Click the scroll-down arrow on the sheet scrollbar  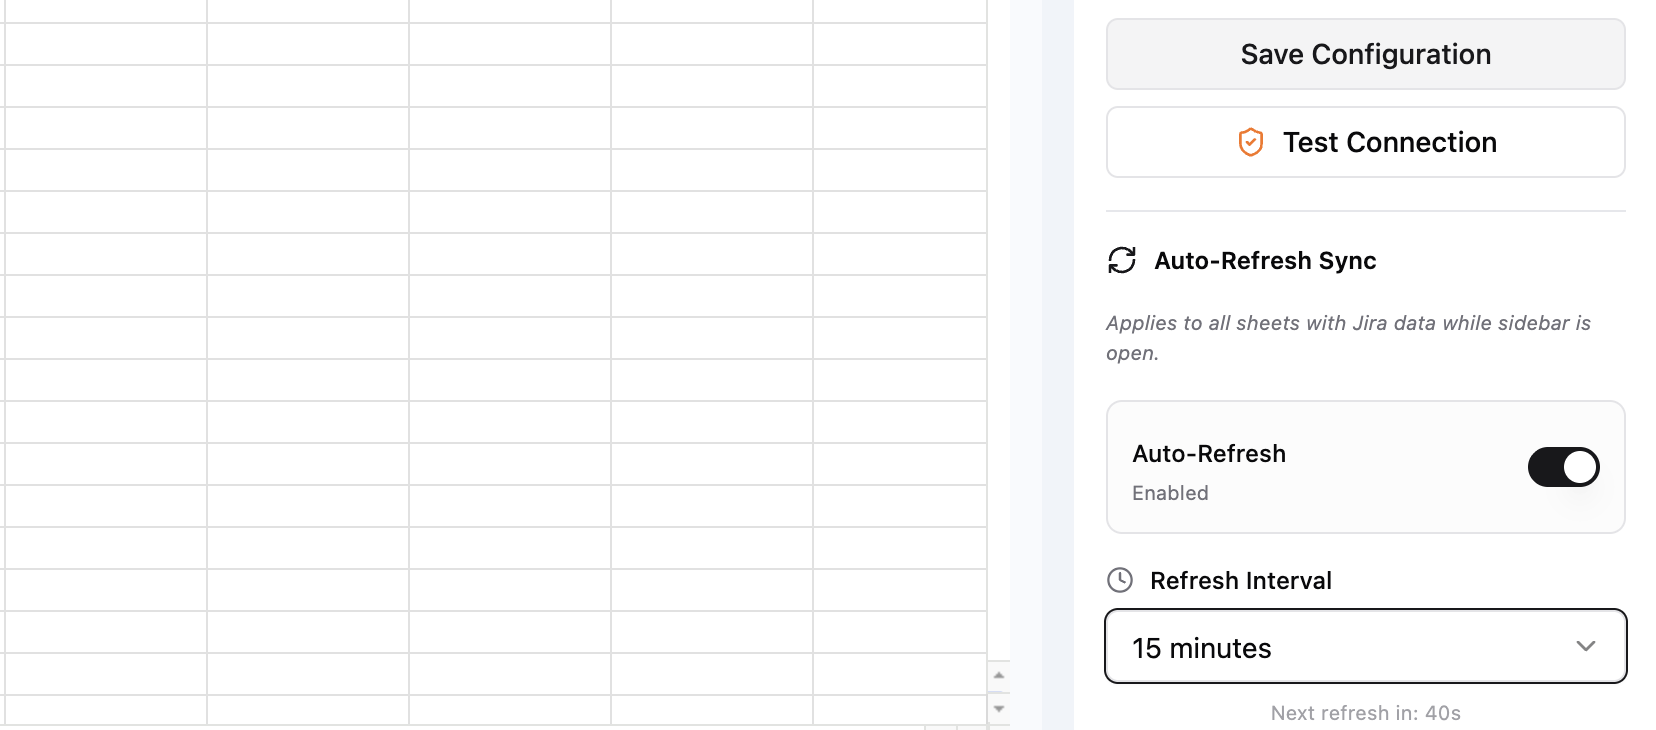[999, 708]
